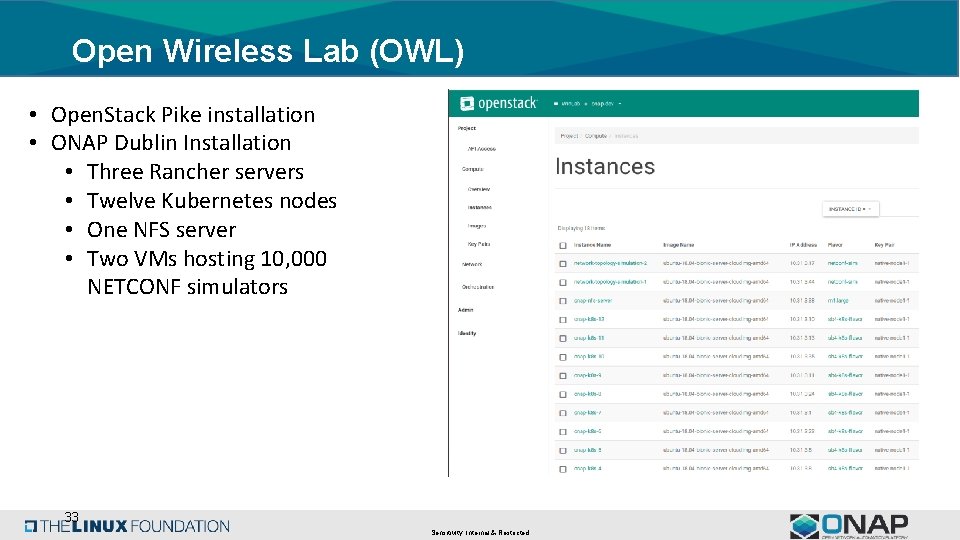Screen dimensions: 960x540
Task: Click The Linux Foundation logo
Action: (x=127, y=526)
